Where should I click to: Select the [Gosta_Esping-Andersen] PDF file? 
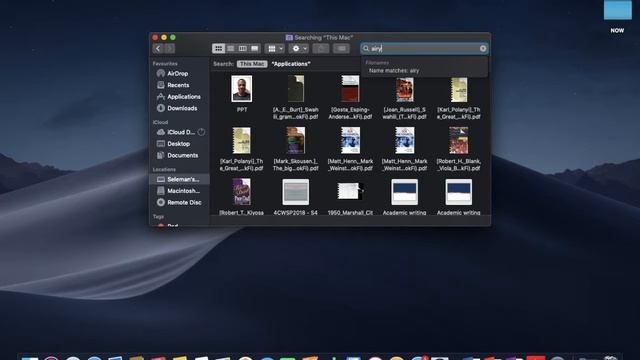pyautogui.click(x=350, y=89)
